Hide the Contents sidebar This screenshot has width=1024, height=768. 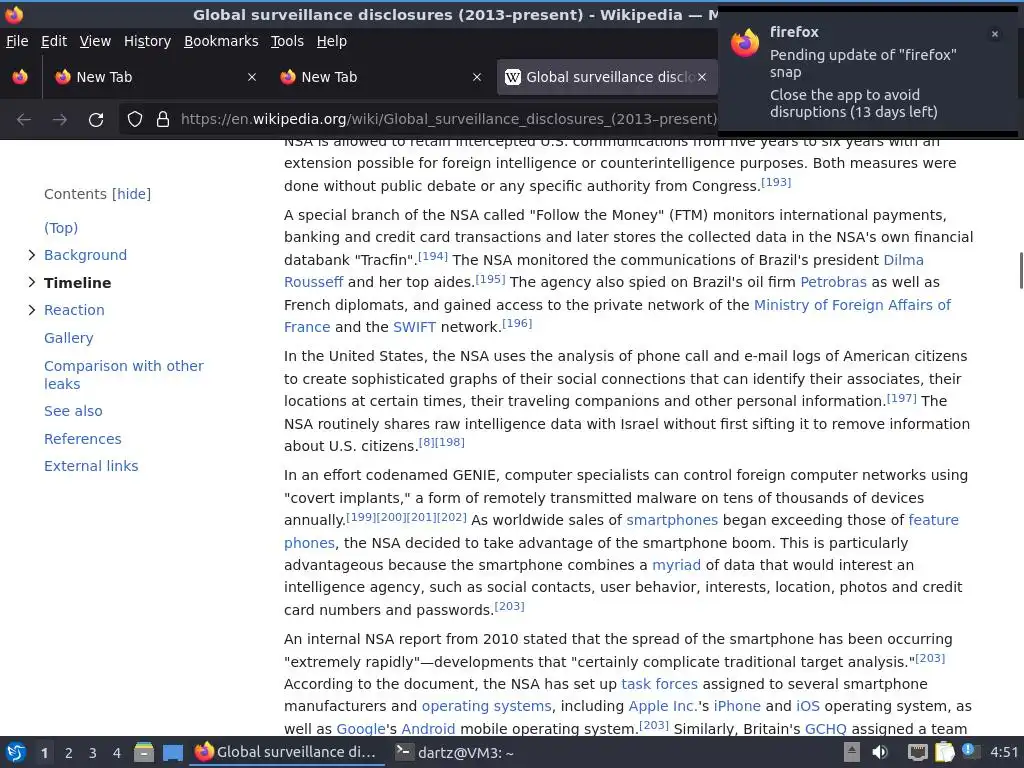[131, 194]
